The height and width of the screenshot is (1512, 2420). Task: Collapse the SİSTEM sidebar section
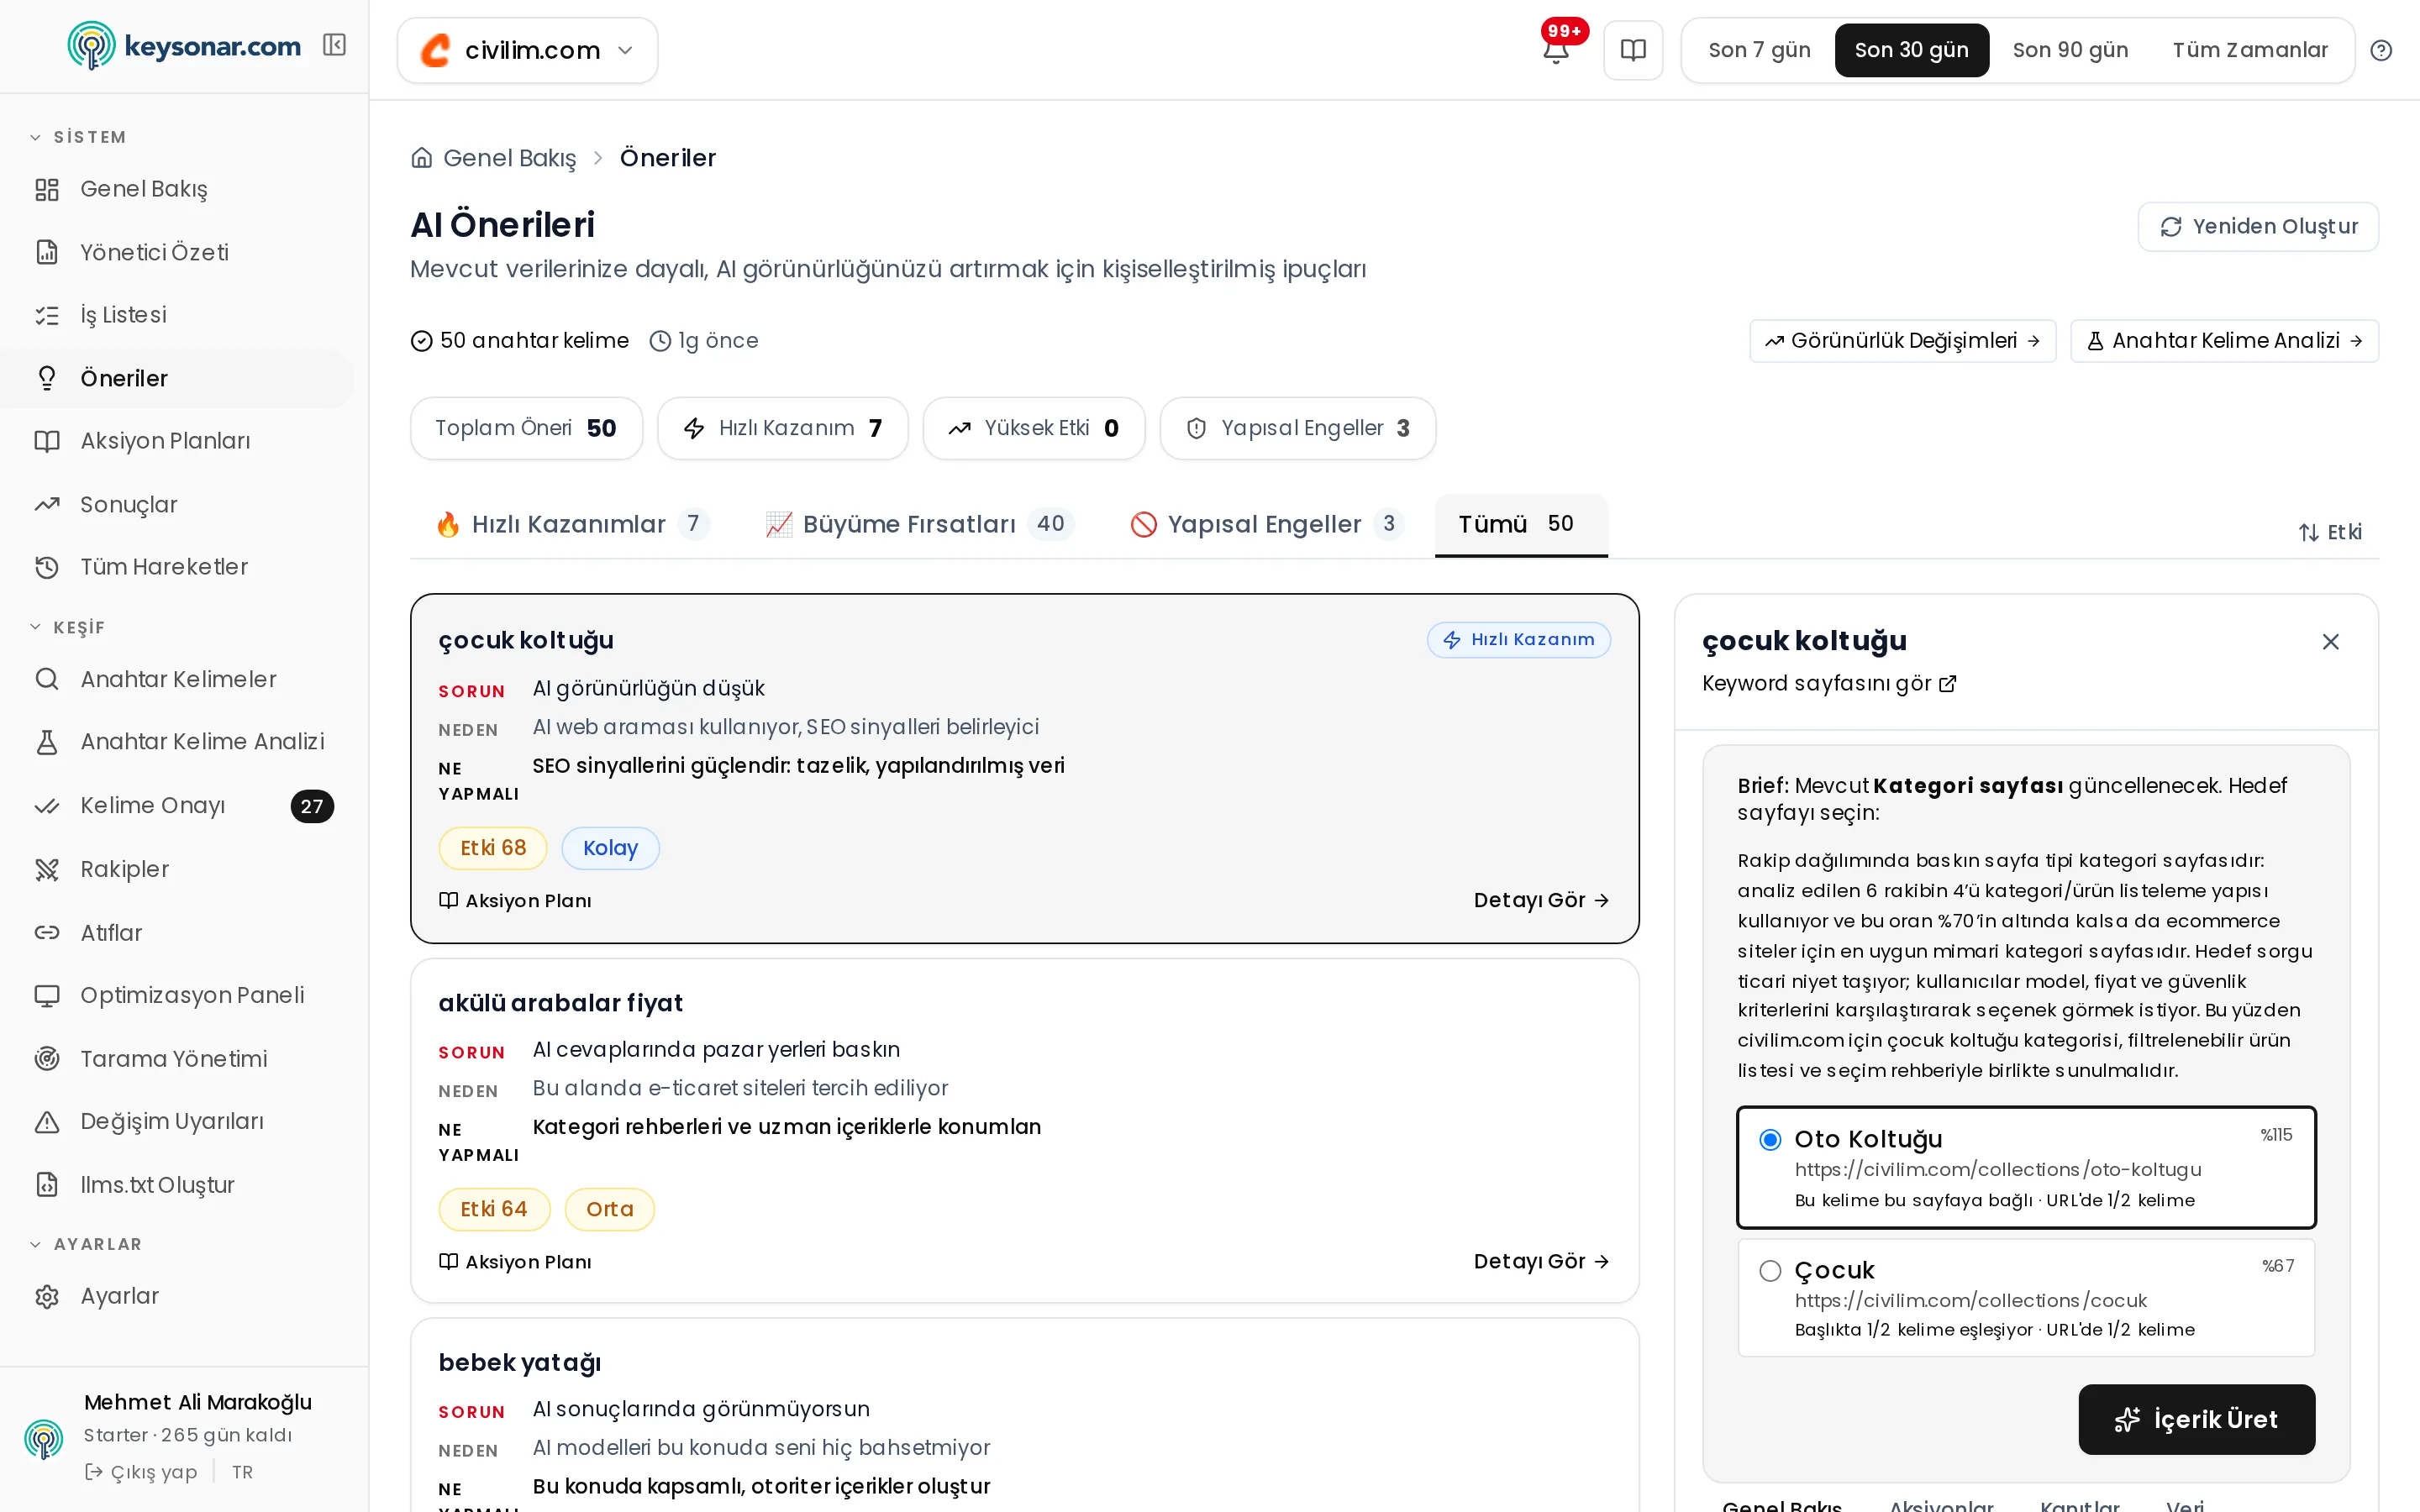(78, 137)
